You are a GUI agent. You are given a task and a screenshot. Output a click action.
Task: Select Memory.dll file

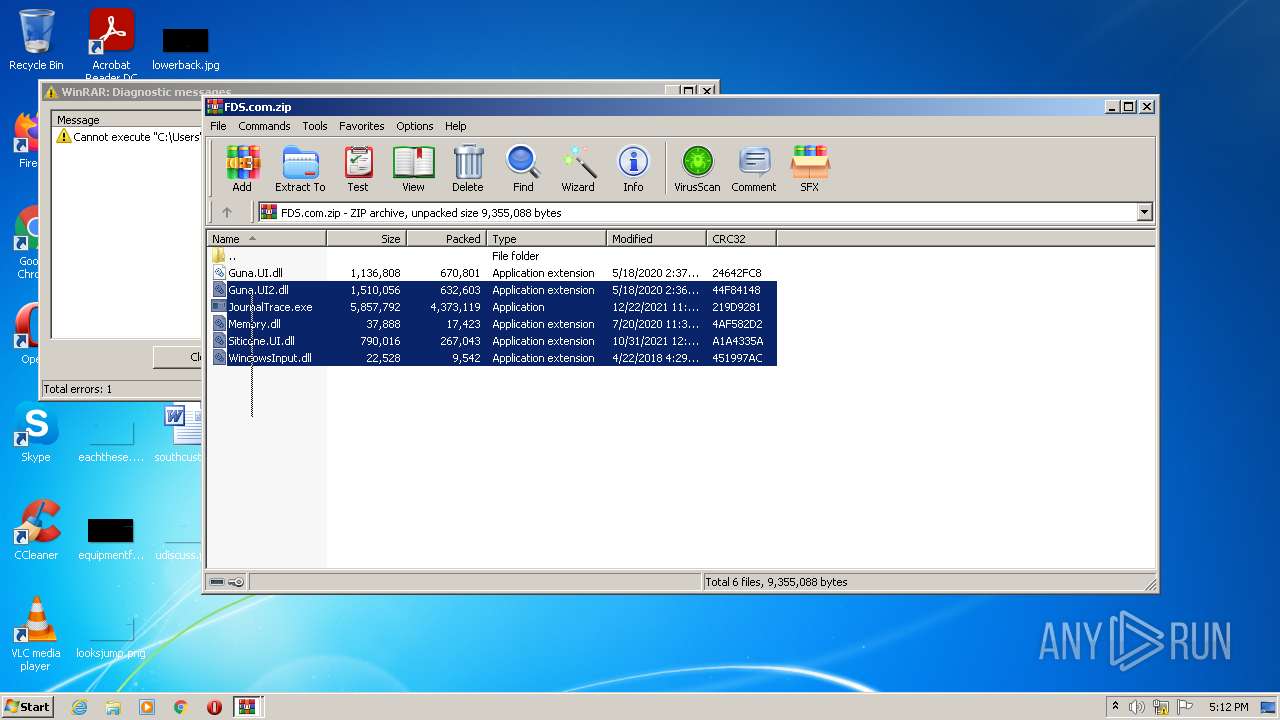[492, 324]
